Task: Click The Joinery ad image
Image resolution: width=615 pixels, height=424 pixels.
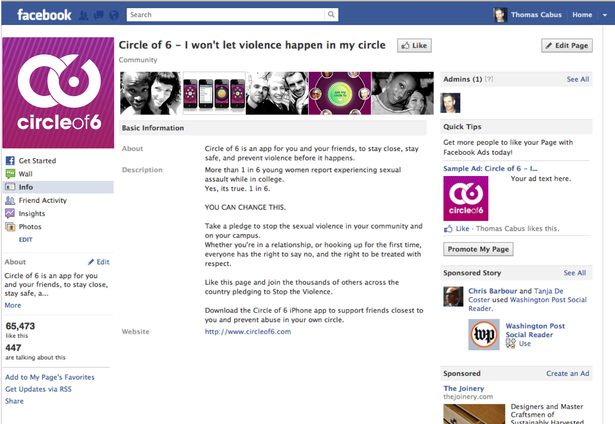Action: [x=474, y=414]
